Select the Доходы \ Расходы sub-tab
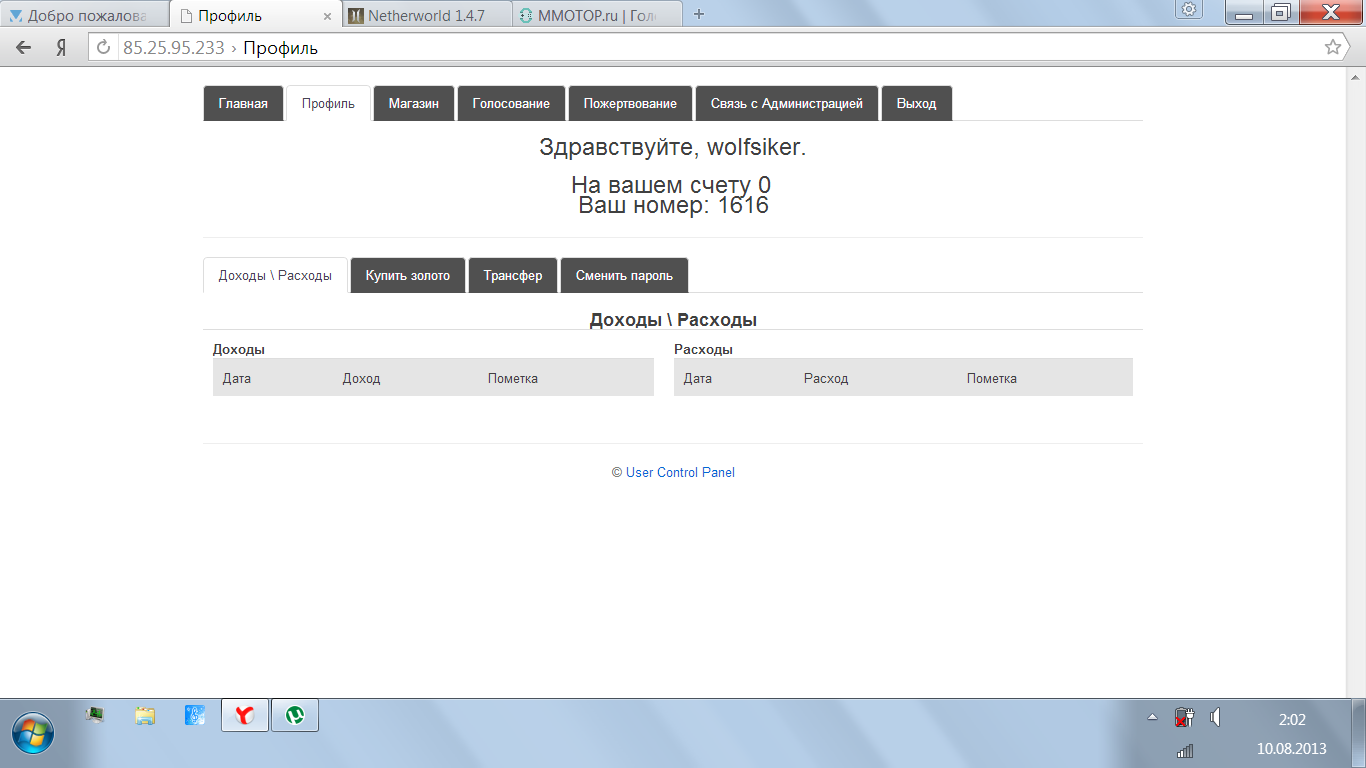This screenshot has width=1366, height=768. pyautogui.click(x=275, y=275)
